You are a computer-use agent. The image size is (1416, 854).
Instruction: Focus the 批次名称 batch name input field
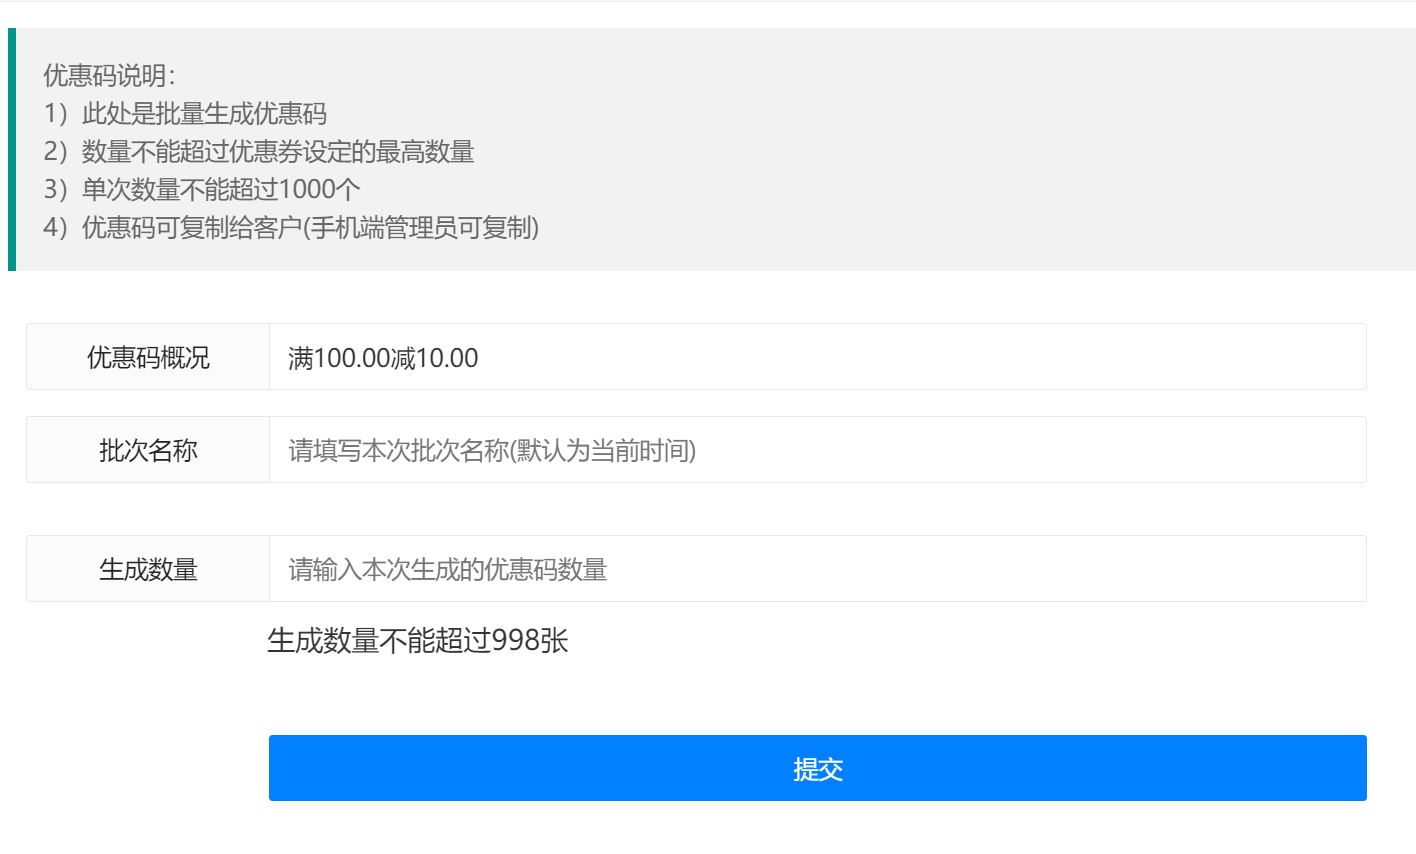(817, 450)
